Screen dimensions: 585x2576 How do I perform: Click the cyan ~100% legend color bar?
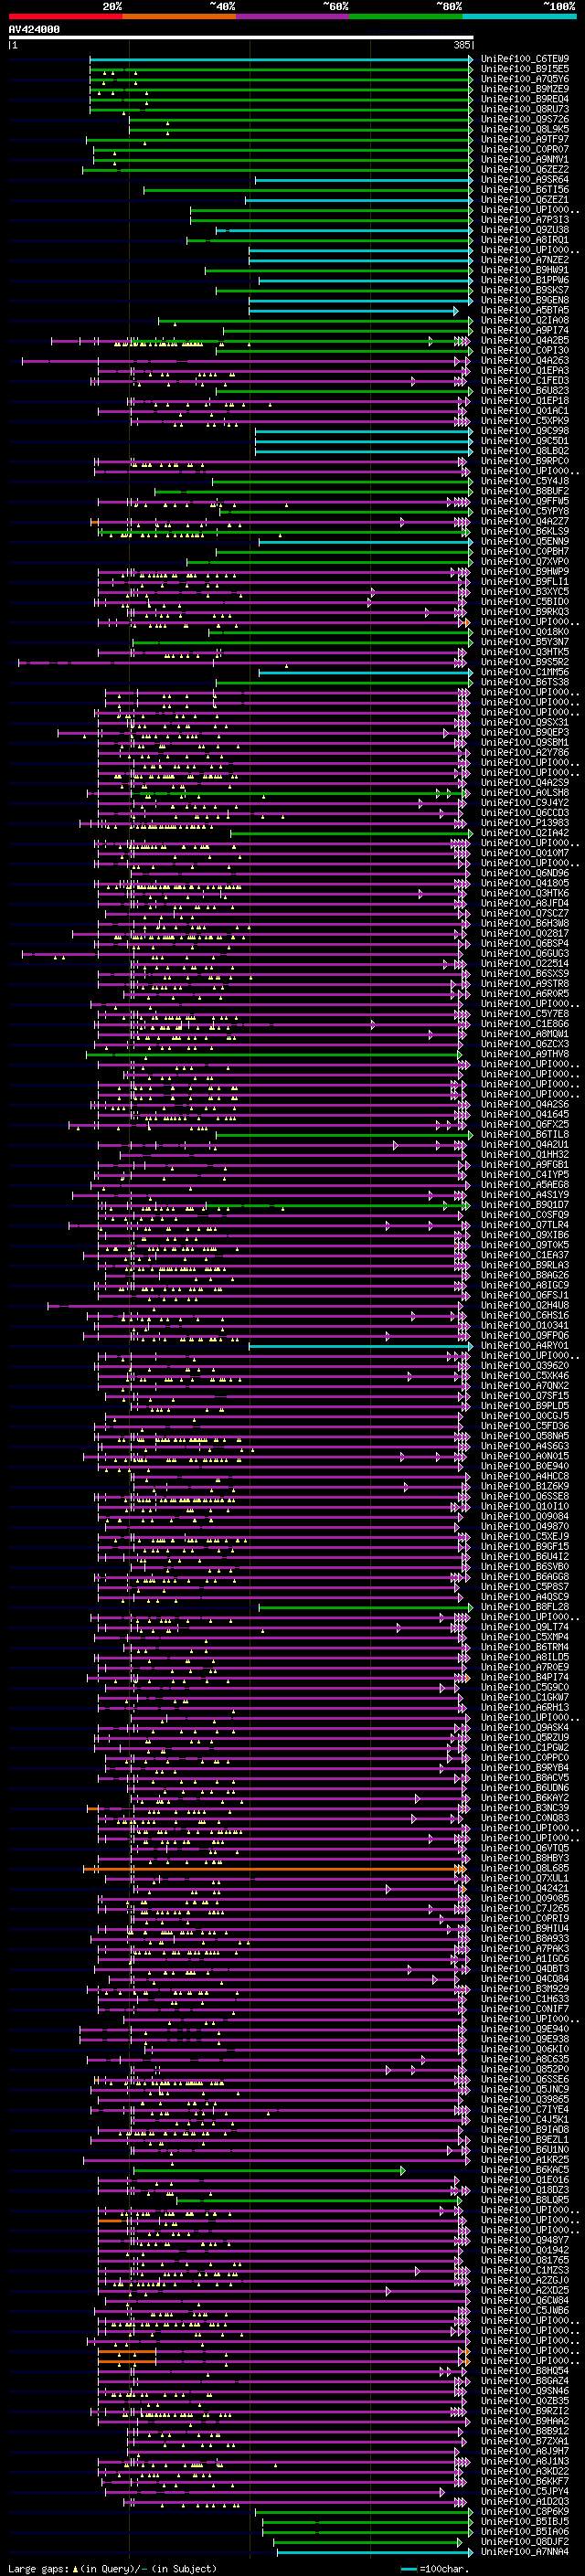pyautogui.click(x=519, y=16)
